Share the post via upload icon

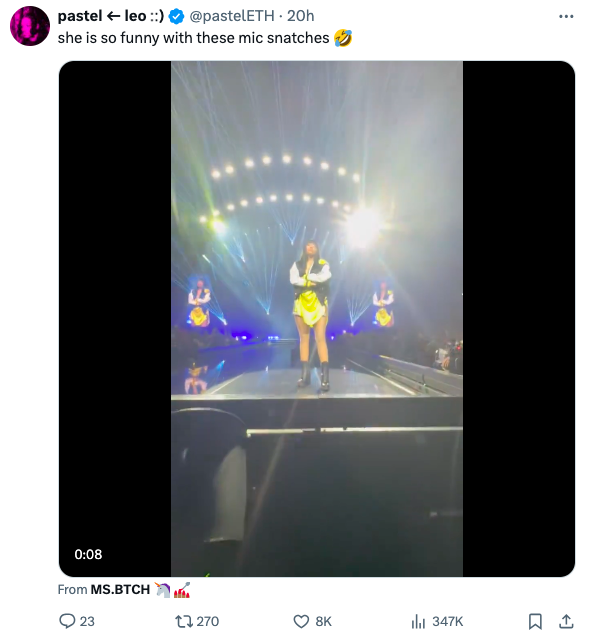(x=566, y=621)
